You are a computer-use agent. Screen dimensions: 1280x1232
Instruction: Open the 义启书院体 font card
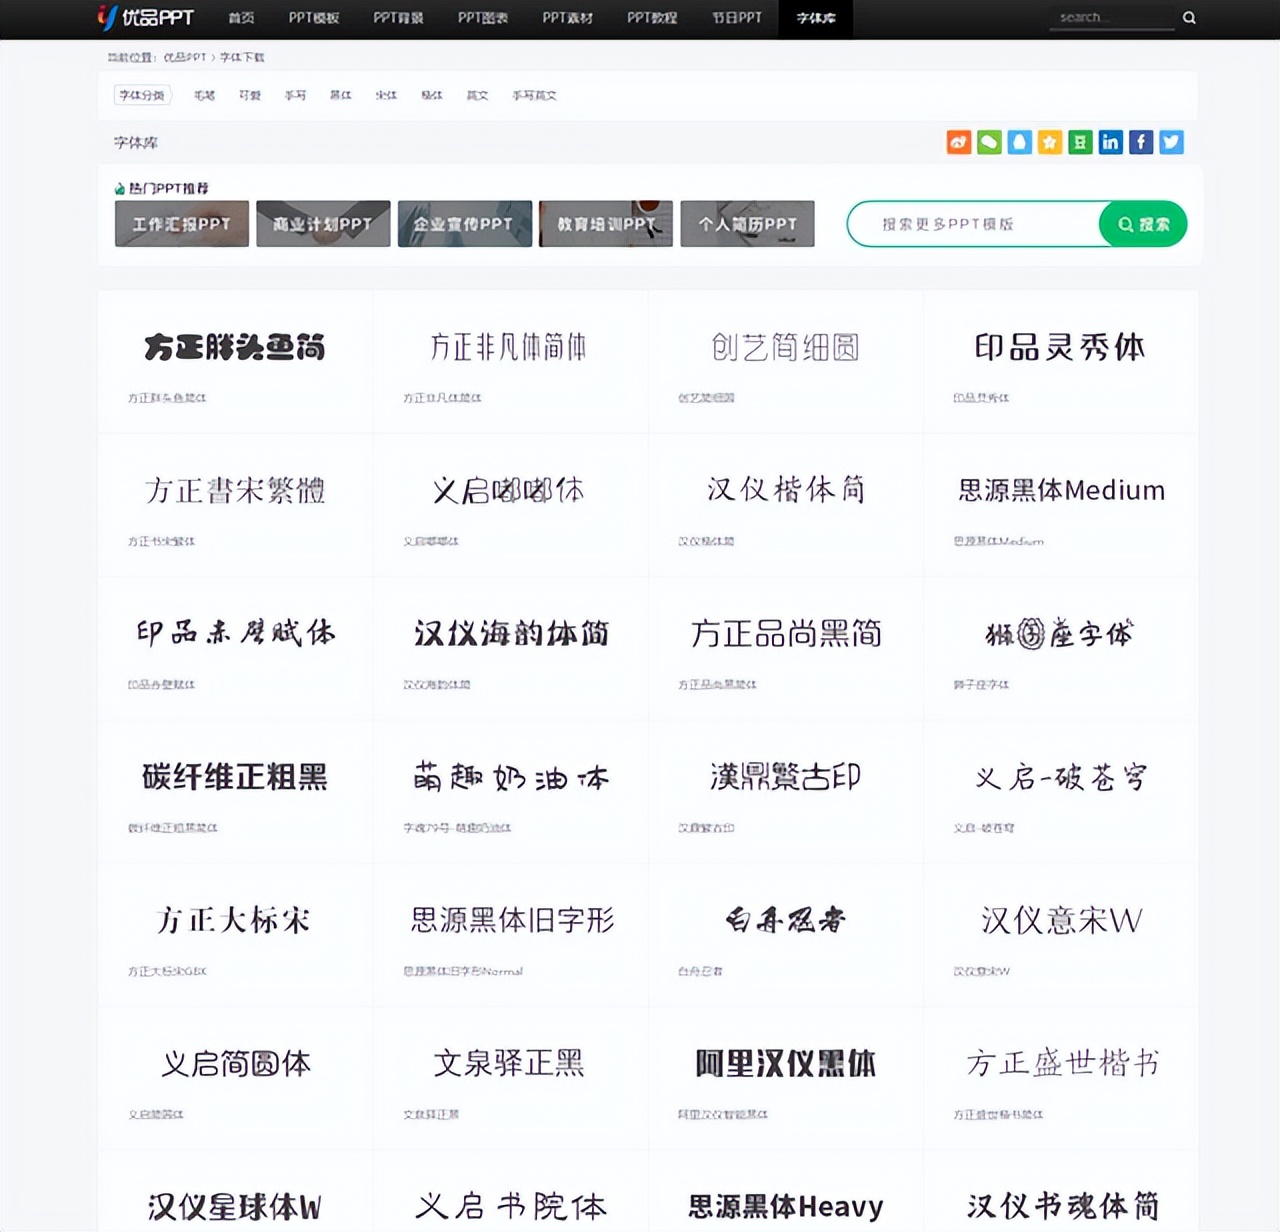click(510, 1191)
